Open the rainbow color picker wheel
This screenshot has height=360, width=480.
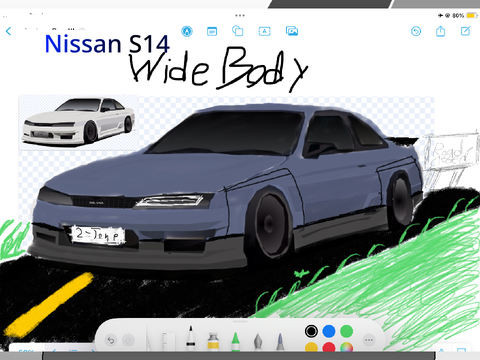[x=347, y=347]
